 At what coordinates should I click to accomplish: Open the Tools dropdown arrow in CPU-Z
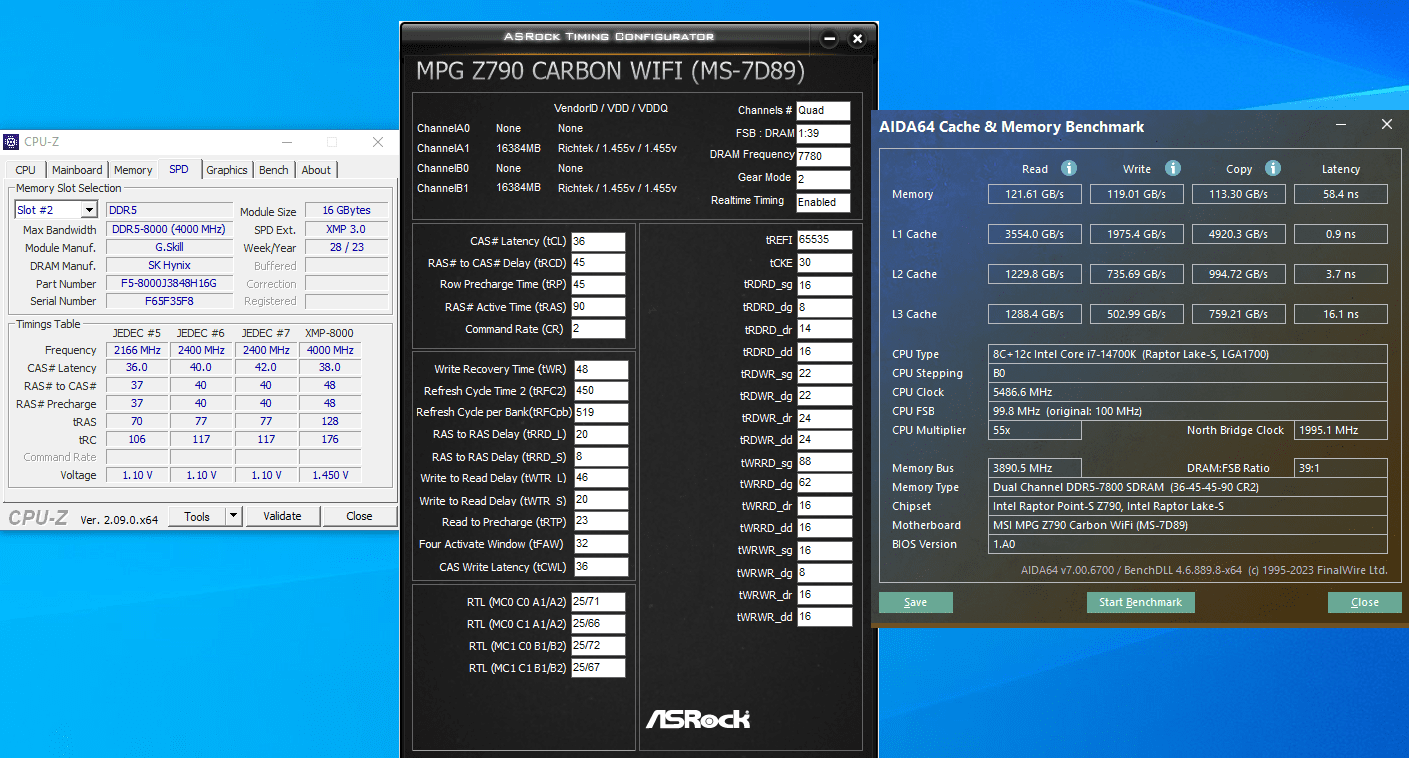[x=234, y=516]
